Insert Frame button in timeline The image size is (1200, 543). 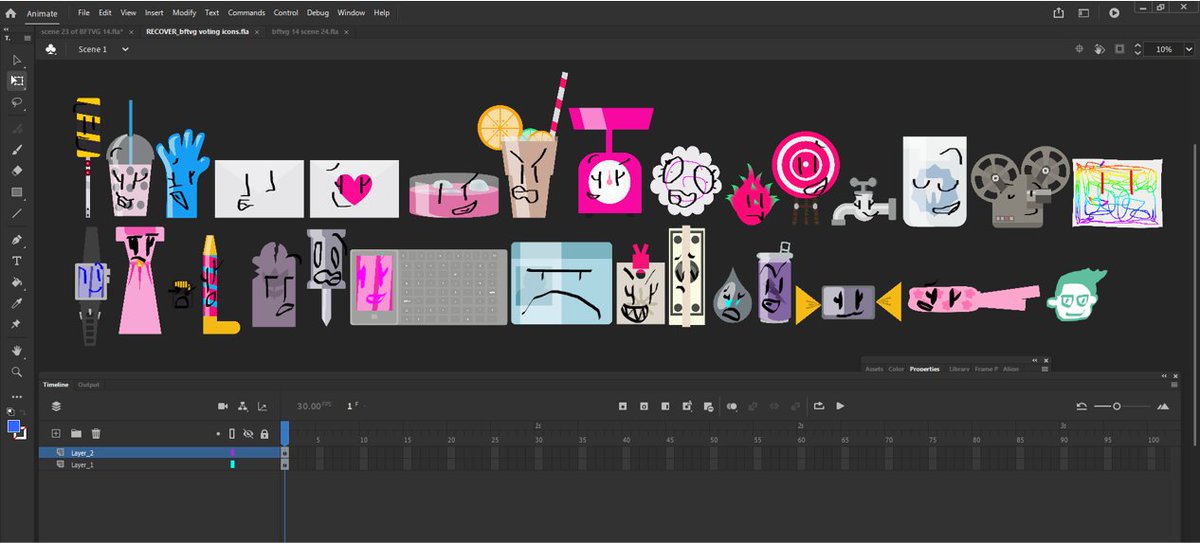(665, 406)
